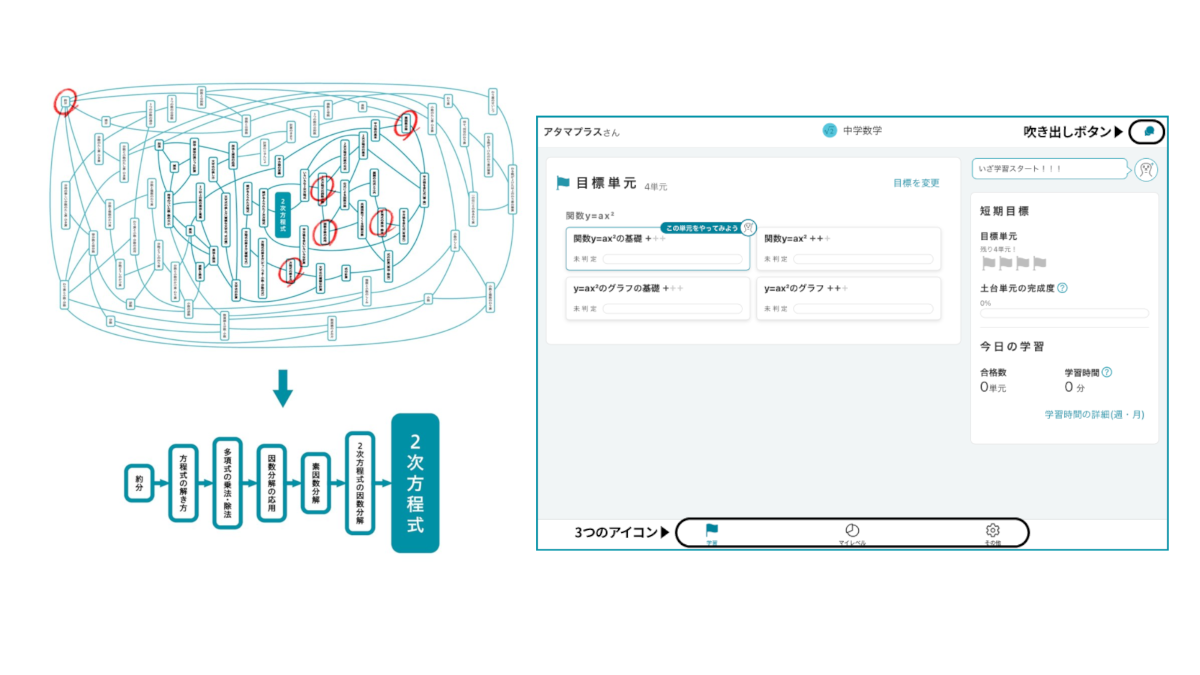The image size is (1200, 675).
Task: Click the speech bubble button in header
Action: pos(1149,132)
